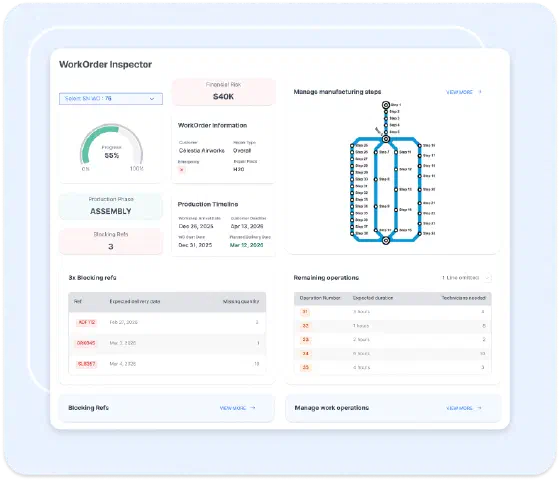This screenshot has width=560, height=481.
Task: Click the GR6945 blocking ref tag
Action: [x=86, y=343]
